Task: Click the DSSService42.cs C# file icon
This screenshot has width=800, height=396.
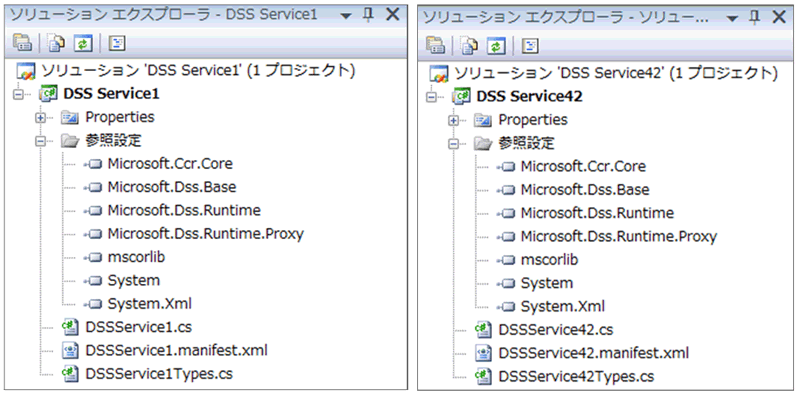Action: pyautogui.click(x=482, y=330)
